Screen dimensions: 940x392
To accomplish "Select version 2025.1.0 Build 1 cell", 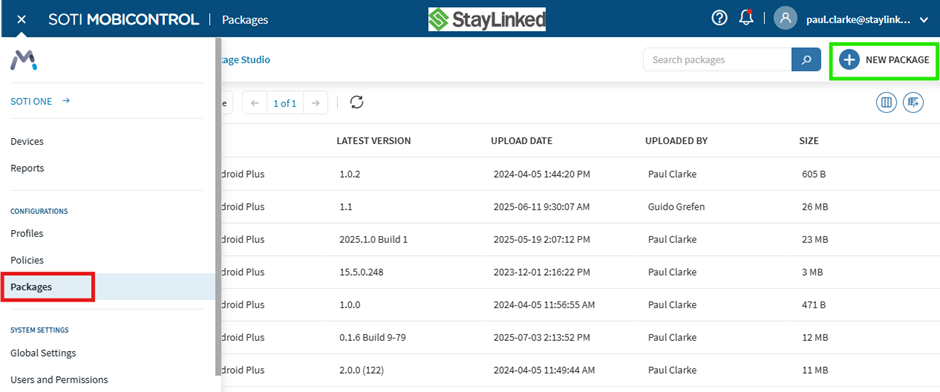I will click(x=373, y=239).
